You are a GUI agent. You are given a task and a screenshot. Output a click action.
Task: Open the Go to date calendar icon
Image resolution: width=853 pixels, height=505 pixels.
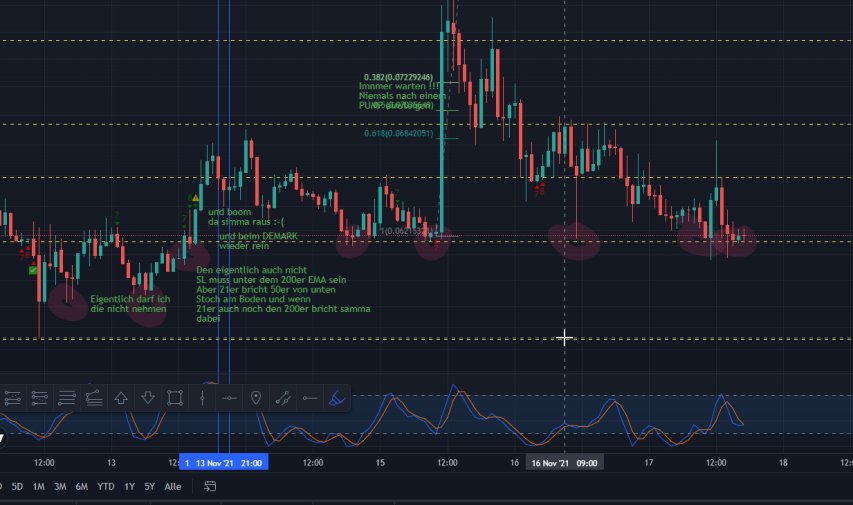[210, 486]
